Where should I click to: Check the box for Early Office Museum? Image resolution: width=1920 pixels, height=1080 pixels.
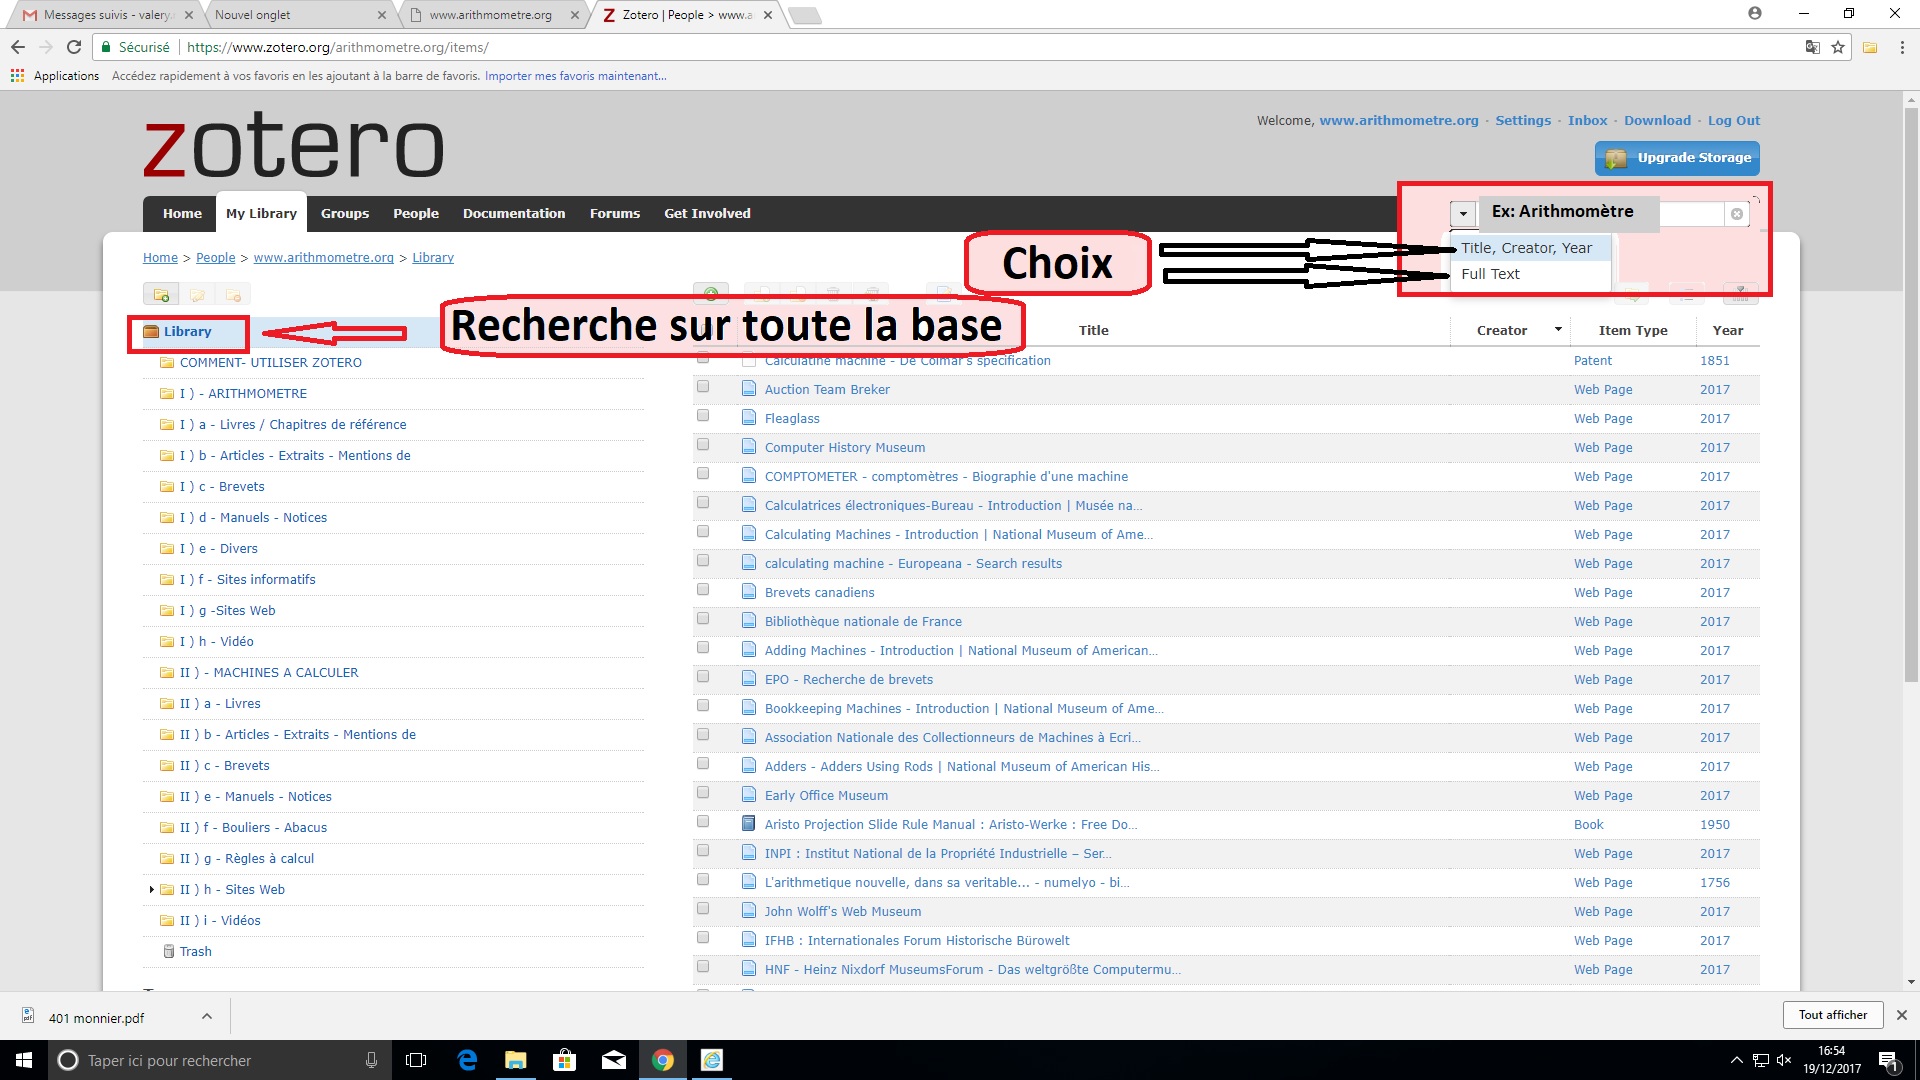[703, 793]
